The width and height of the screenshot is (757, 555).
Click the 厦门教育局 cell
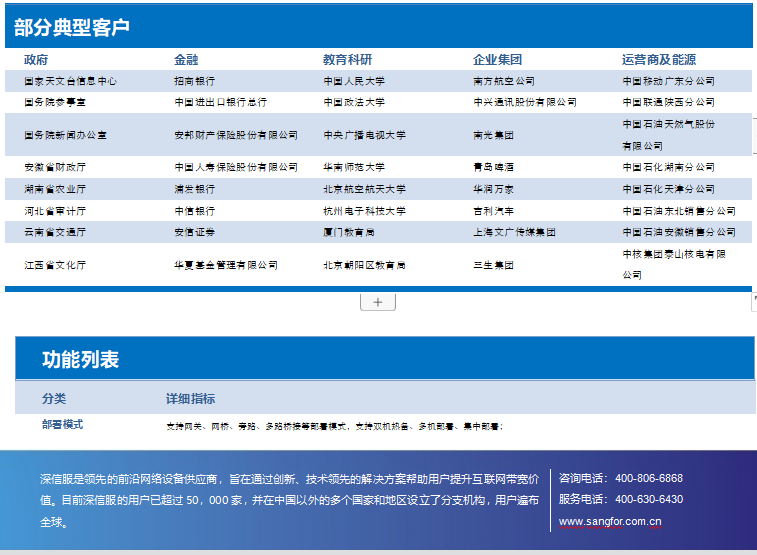coord(349,232)
